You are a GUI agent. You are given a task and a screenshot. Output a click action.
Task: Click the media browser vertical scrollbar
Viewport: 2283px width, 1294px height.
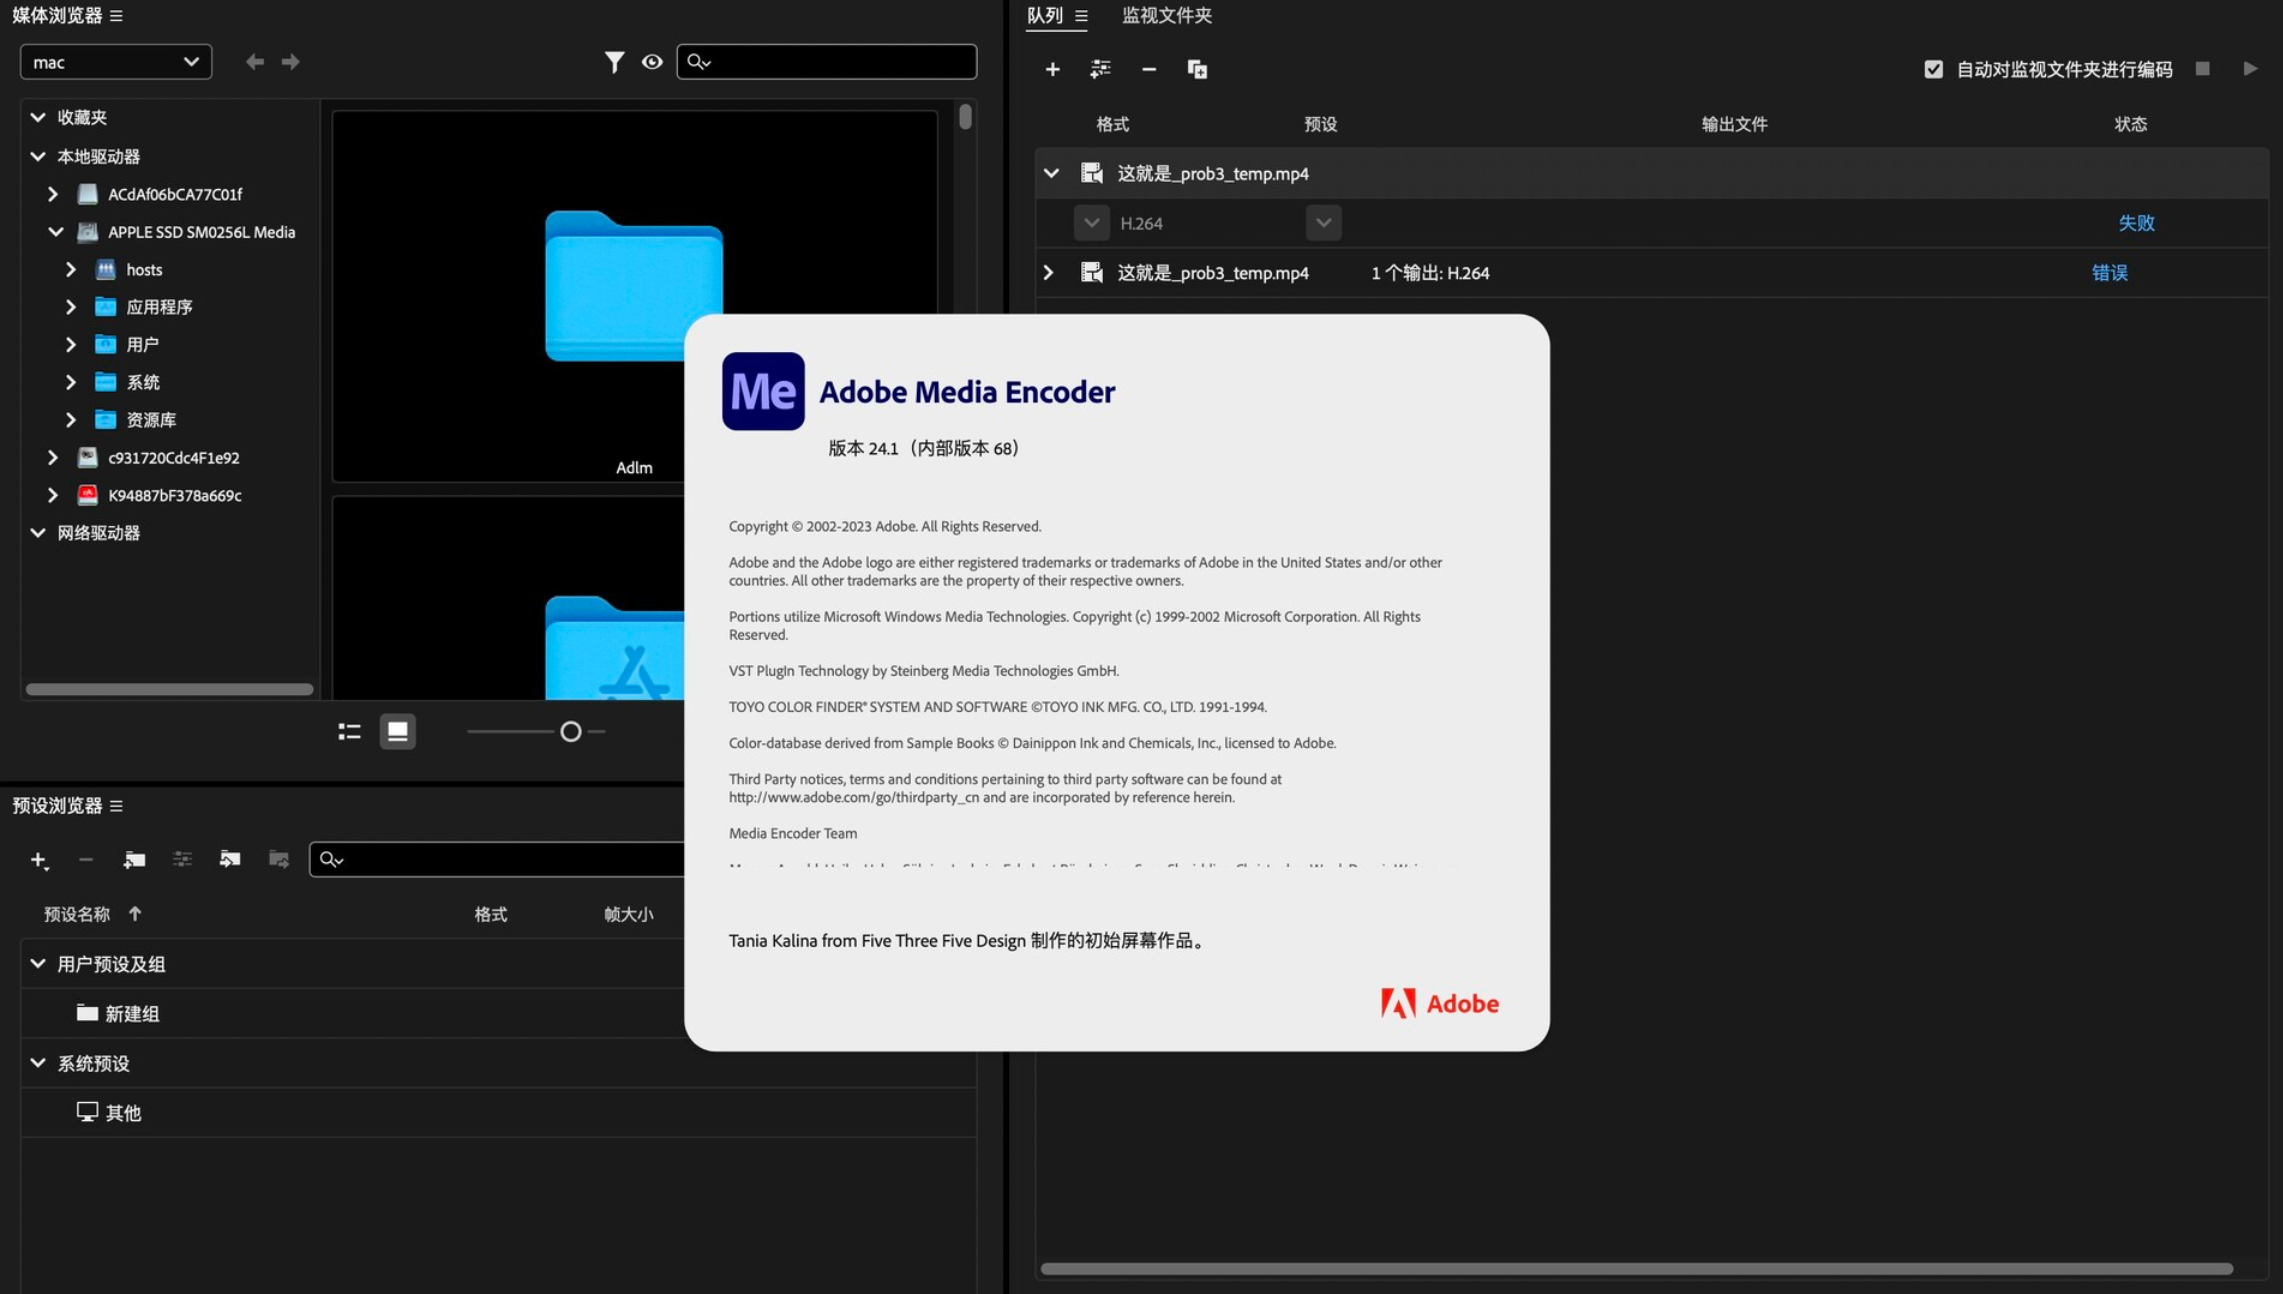click(x=965, y=117)
